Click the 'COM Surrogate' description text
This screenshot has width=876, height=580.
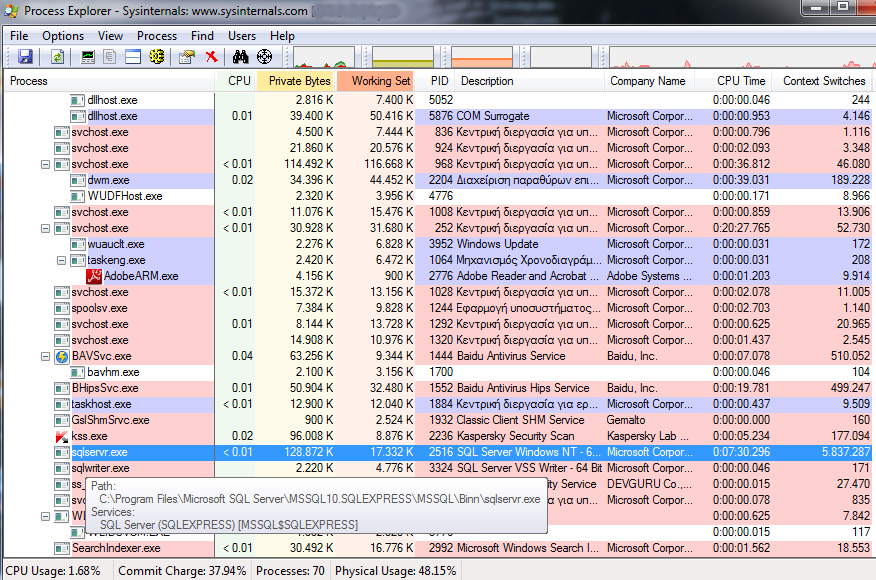pos(493,116)
